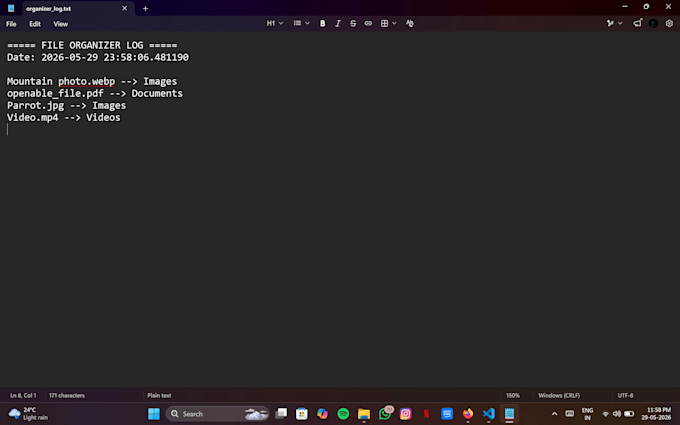Apply strikethrough formatting
The width and height of the screenshot is (680, 425).
353,23
